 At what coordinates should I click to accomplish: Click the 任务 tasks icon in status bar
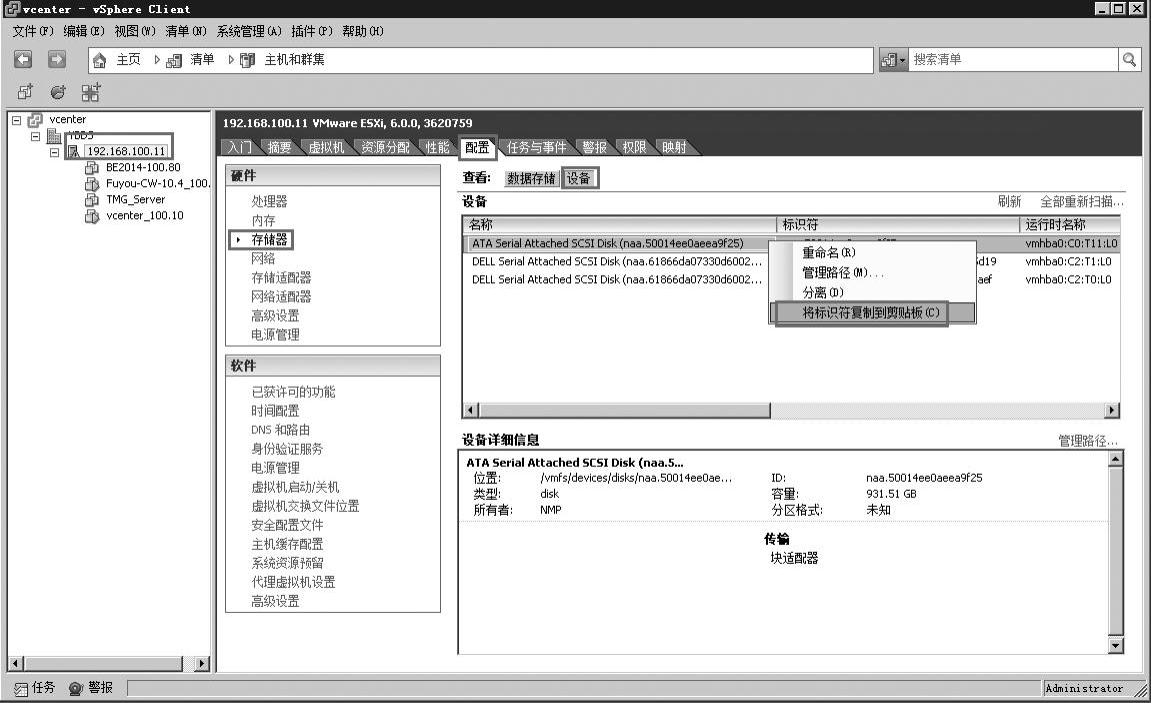coord(21,688)
